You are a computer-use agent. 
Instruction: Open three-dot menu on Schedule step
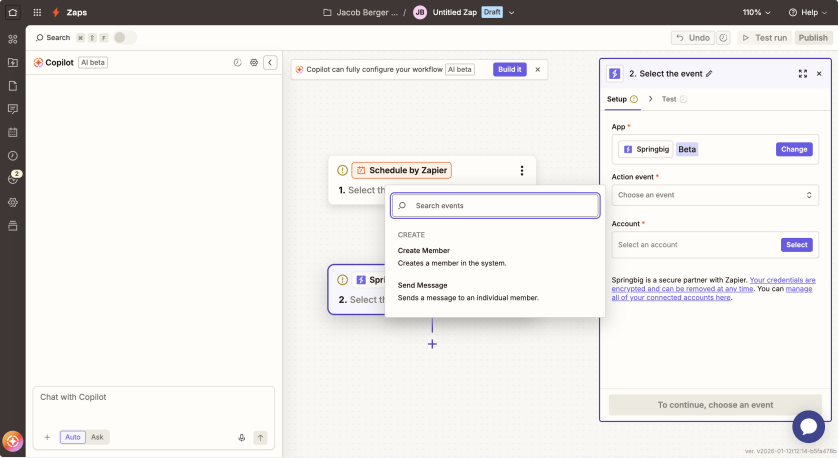[x=522, y=170]
